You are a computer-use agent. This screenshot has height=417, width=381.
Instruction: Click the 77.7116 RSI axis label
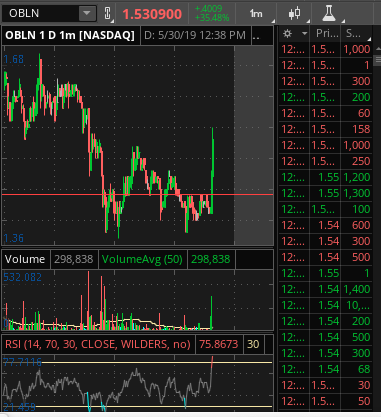22,362
